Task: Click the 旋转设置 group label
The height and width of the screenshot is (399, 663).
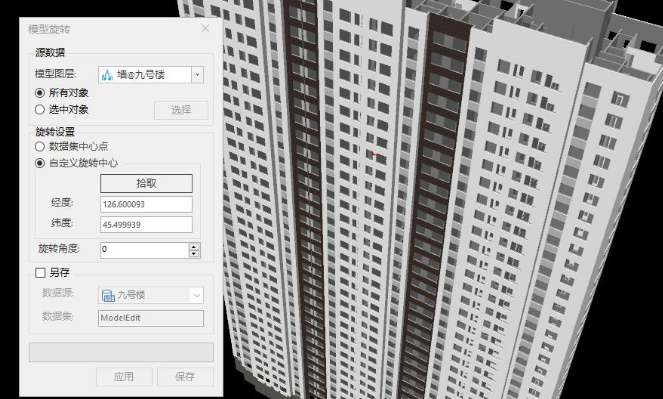Action: [55, 132]
